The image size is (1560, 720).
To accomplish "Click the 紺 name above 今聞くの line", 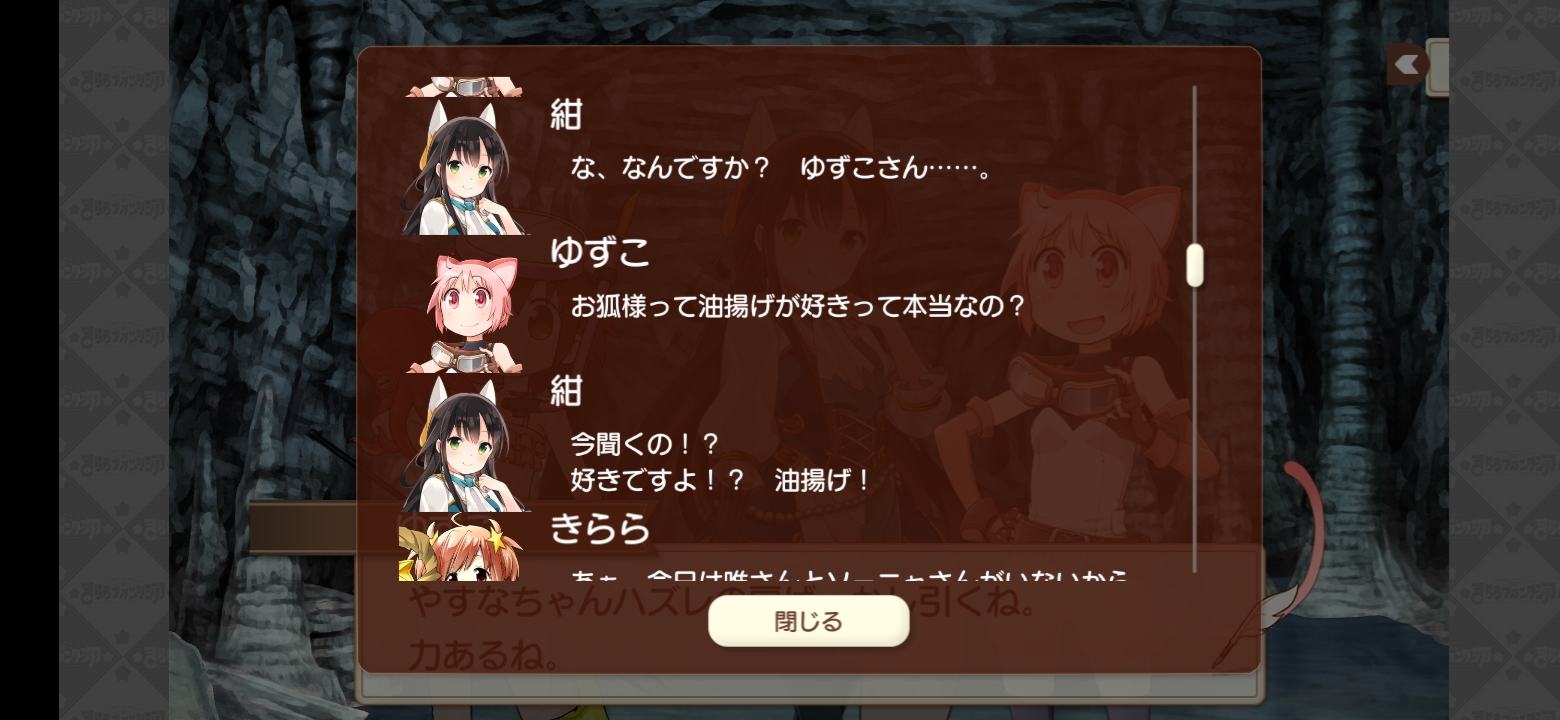I will coord(566,390).
